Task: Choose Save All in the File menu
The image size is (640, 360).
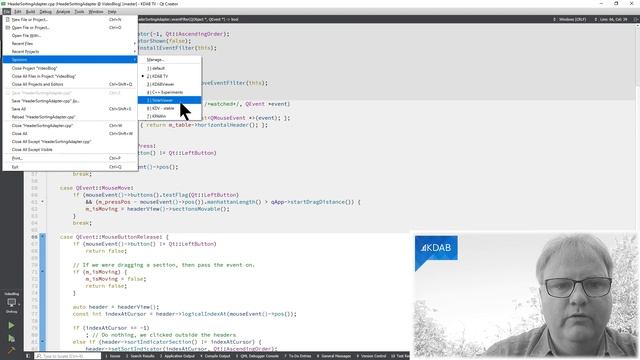Action: 70,109
